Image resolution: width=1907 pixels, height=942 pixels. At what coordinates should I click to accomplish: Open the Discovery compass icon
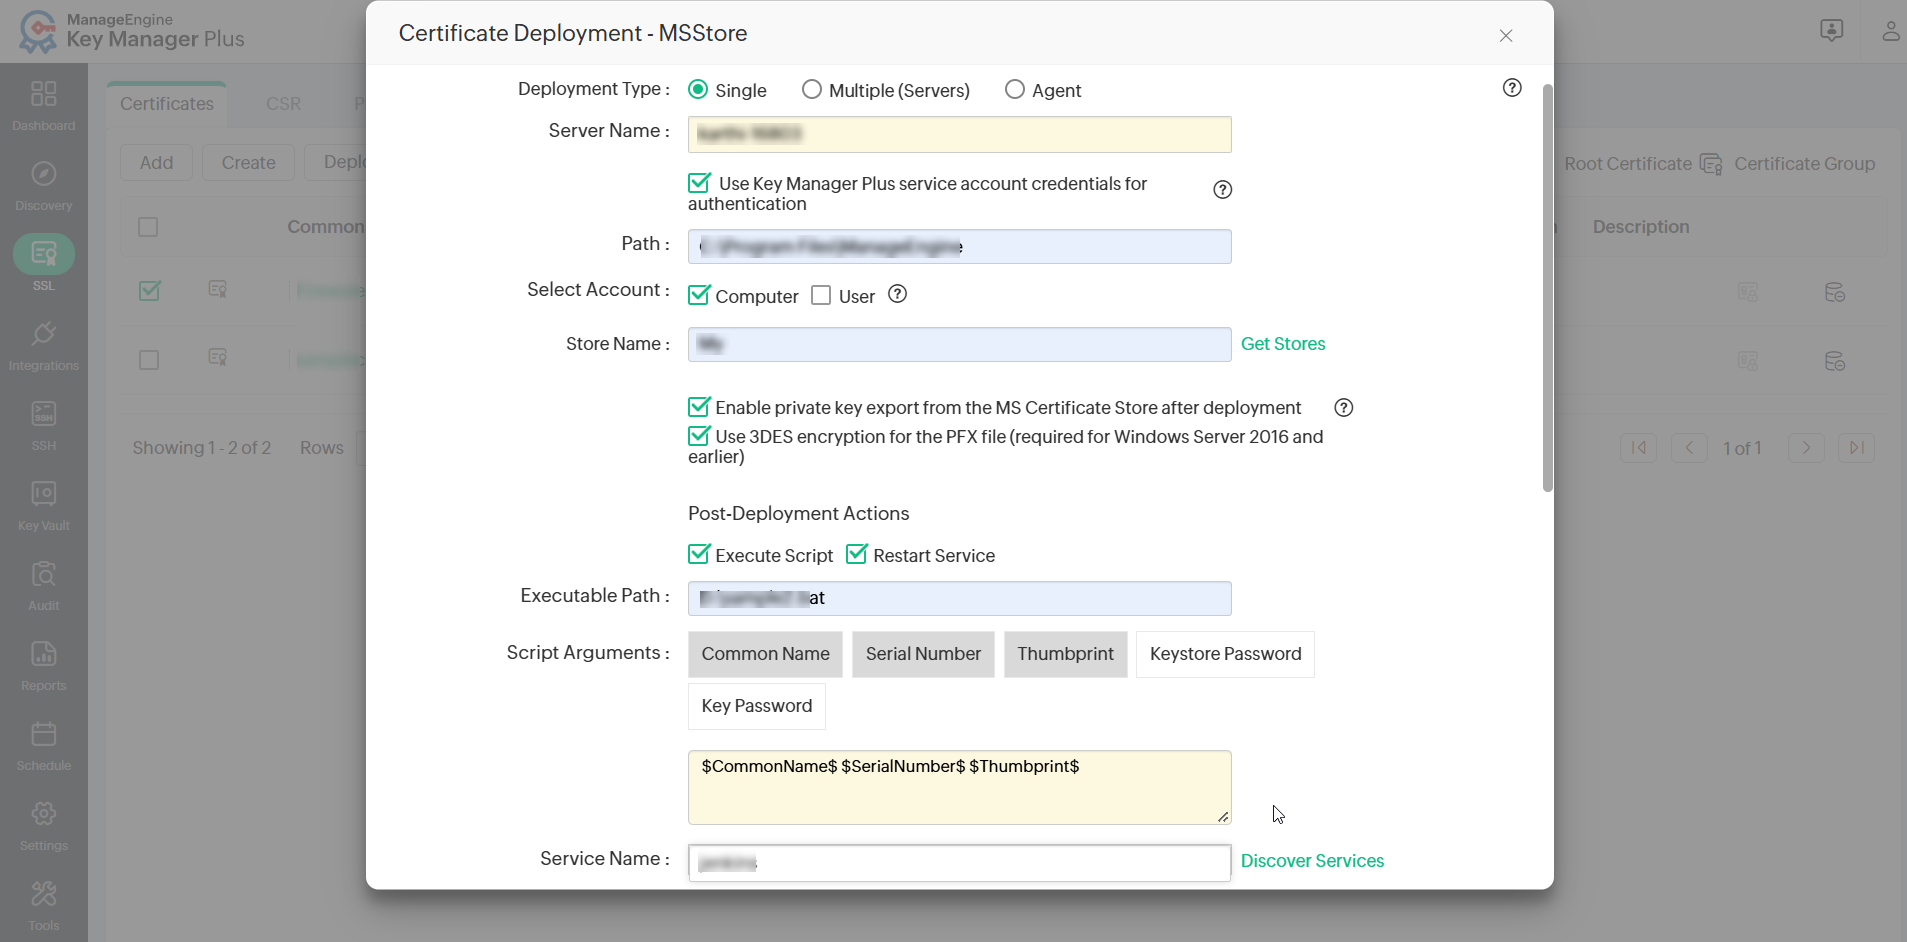tap(43, 174)
